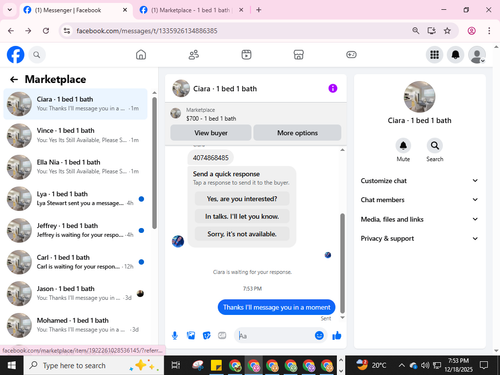The image size is (500, 375).
Task: Open the Ella Nia conversation
Action: 75,167
